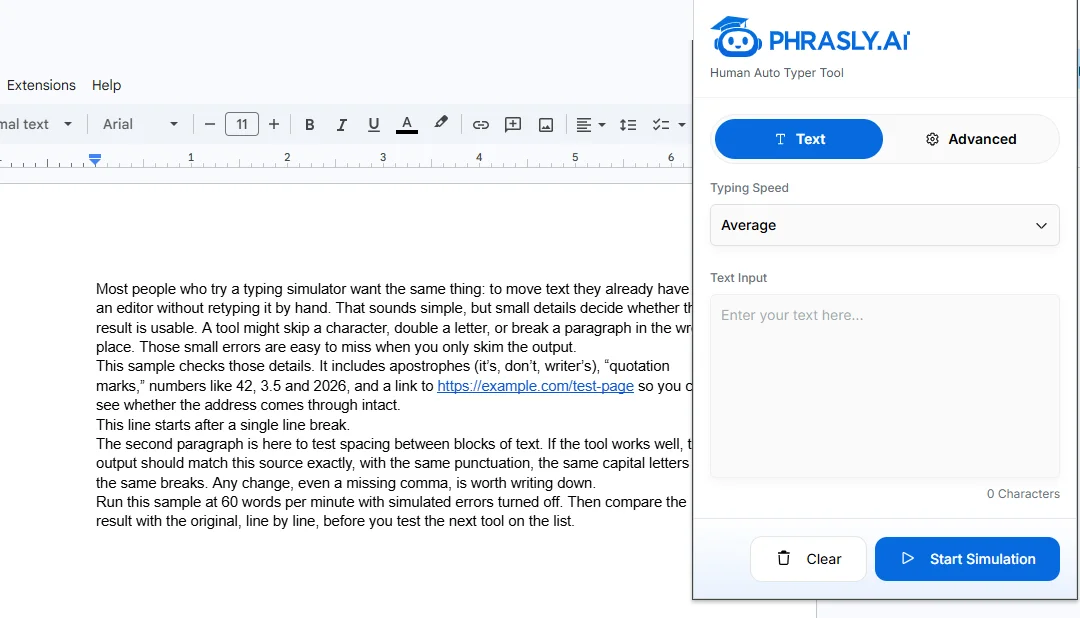This screenshot has width=1080, height=618.
Task: Click the text "Most people who try a typing simulator"
Action: (220, 289)
